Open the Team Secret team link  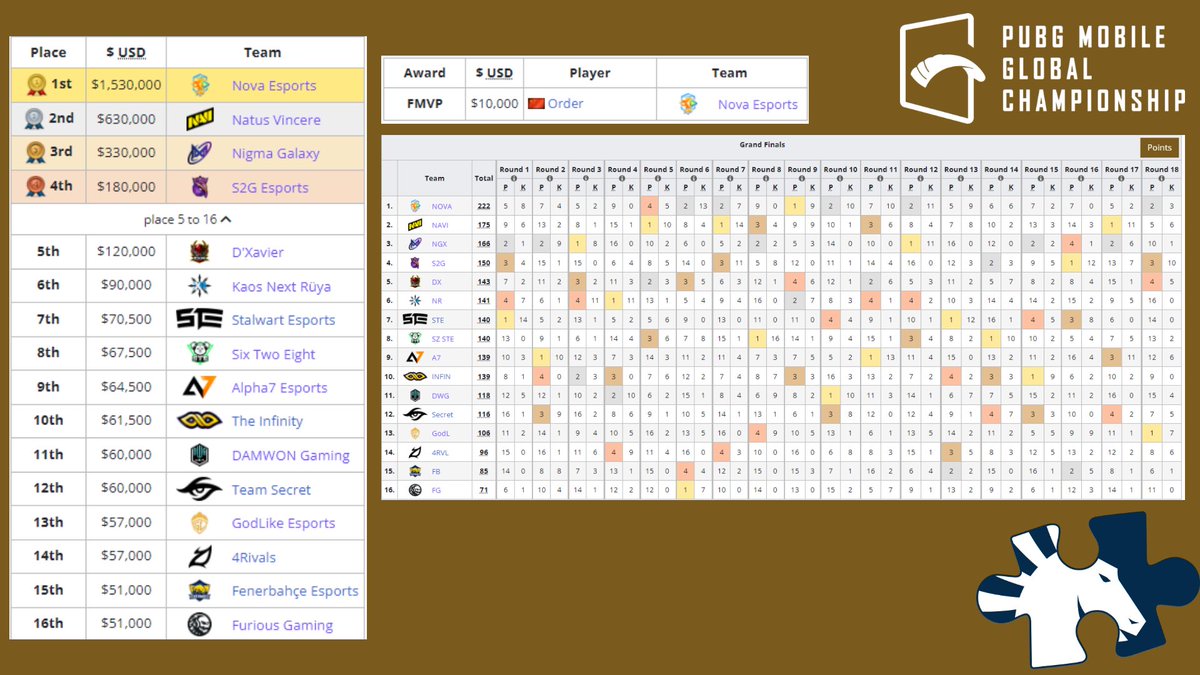point(271,490)
